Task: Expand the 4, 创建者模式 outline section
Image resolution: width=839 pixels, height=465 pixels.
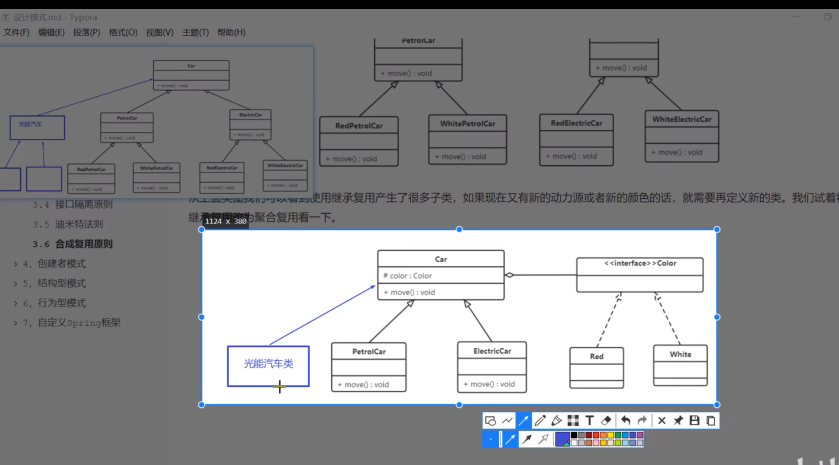Action: tap(15, 264)
